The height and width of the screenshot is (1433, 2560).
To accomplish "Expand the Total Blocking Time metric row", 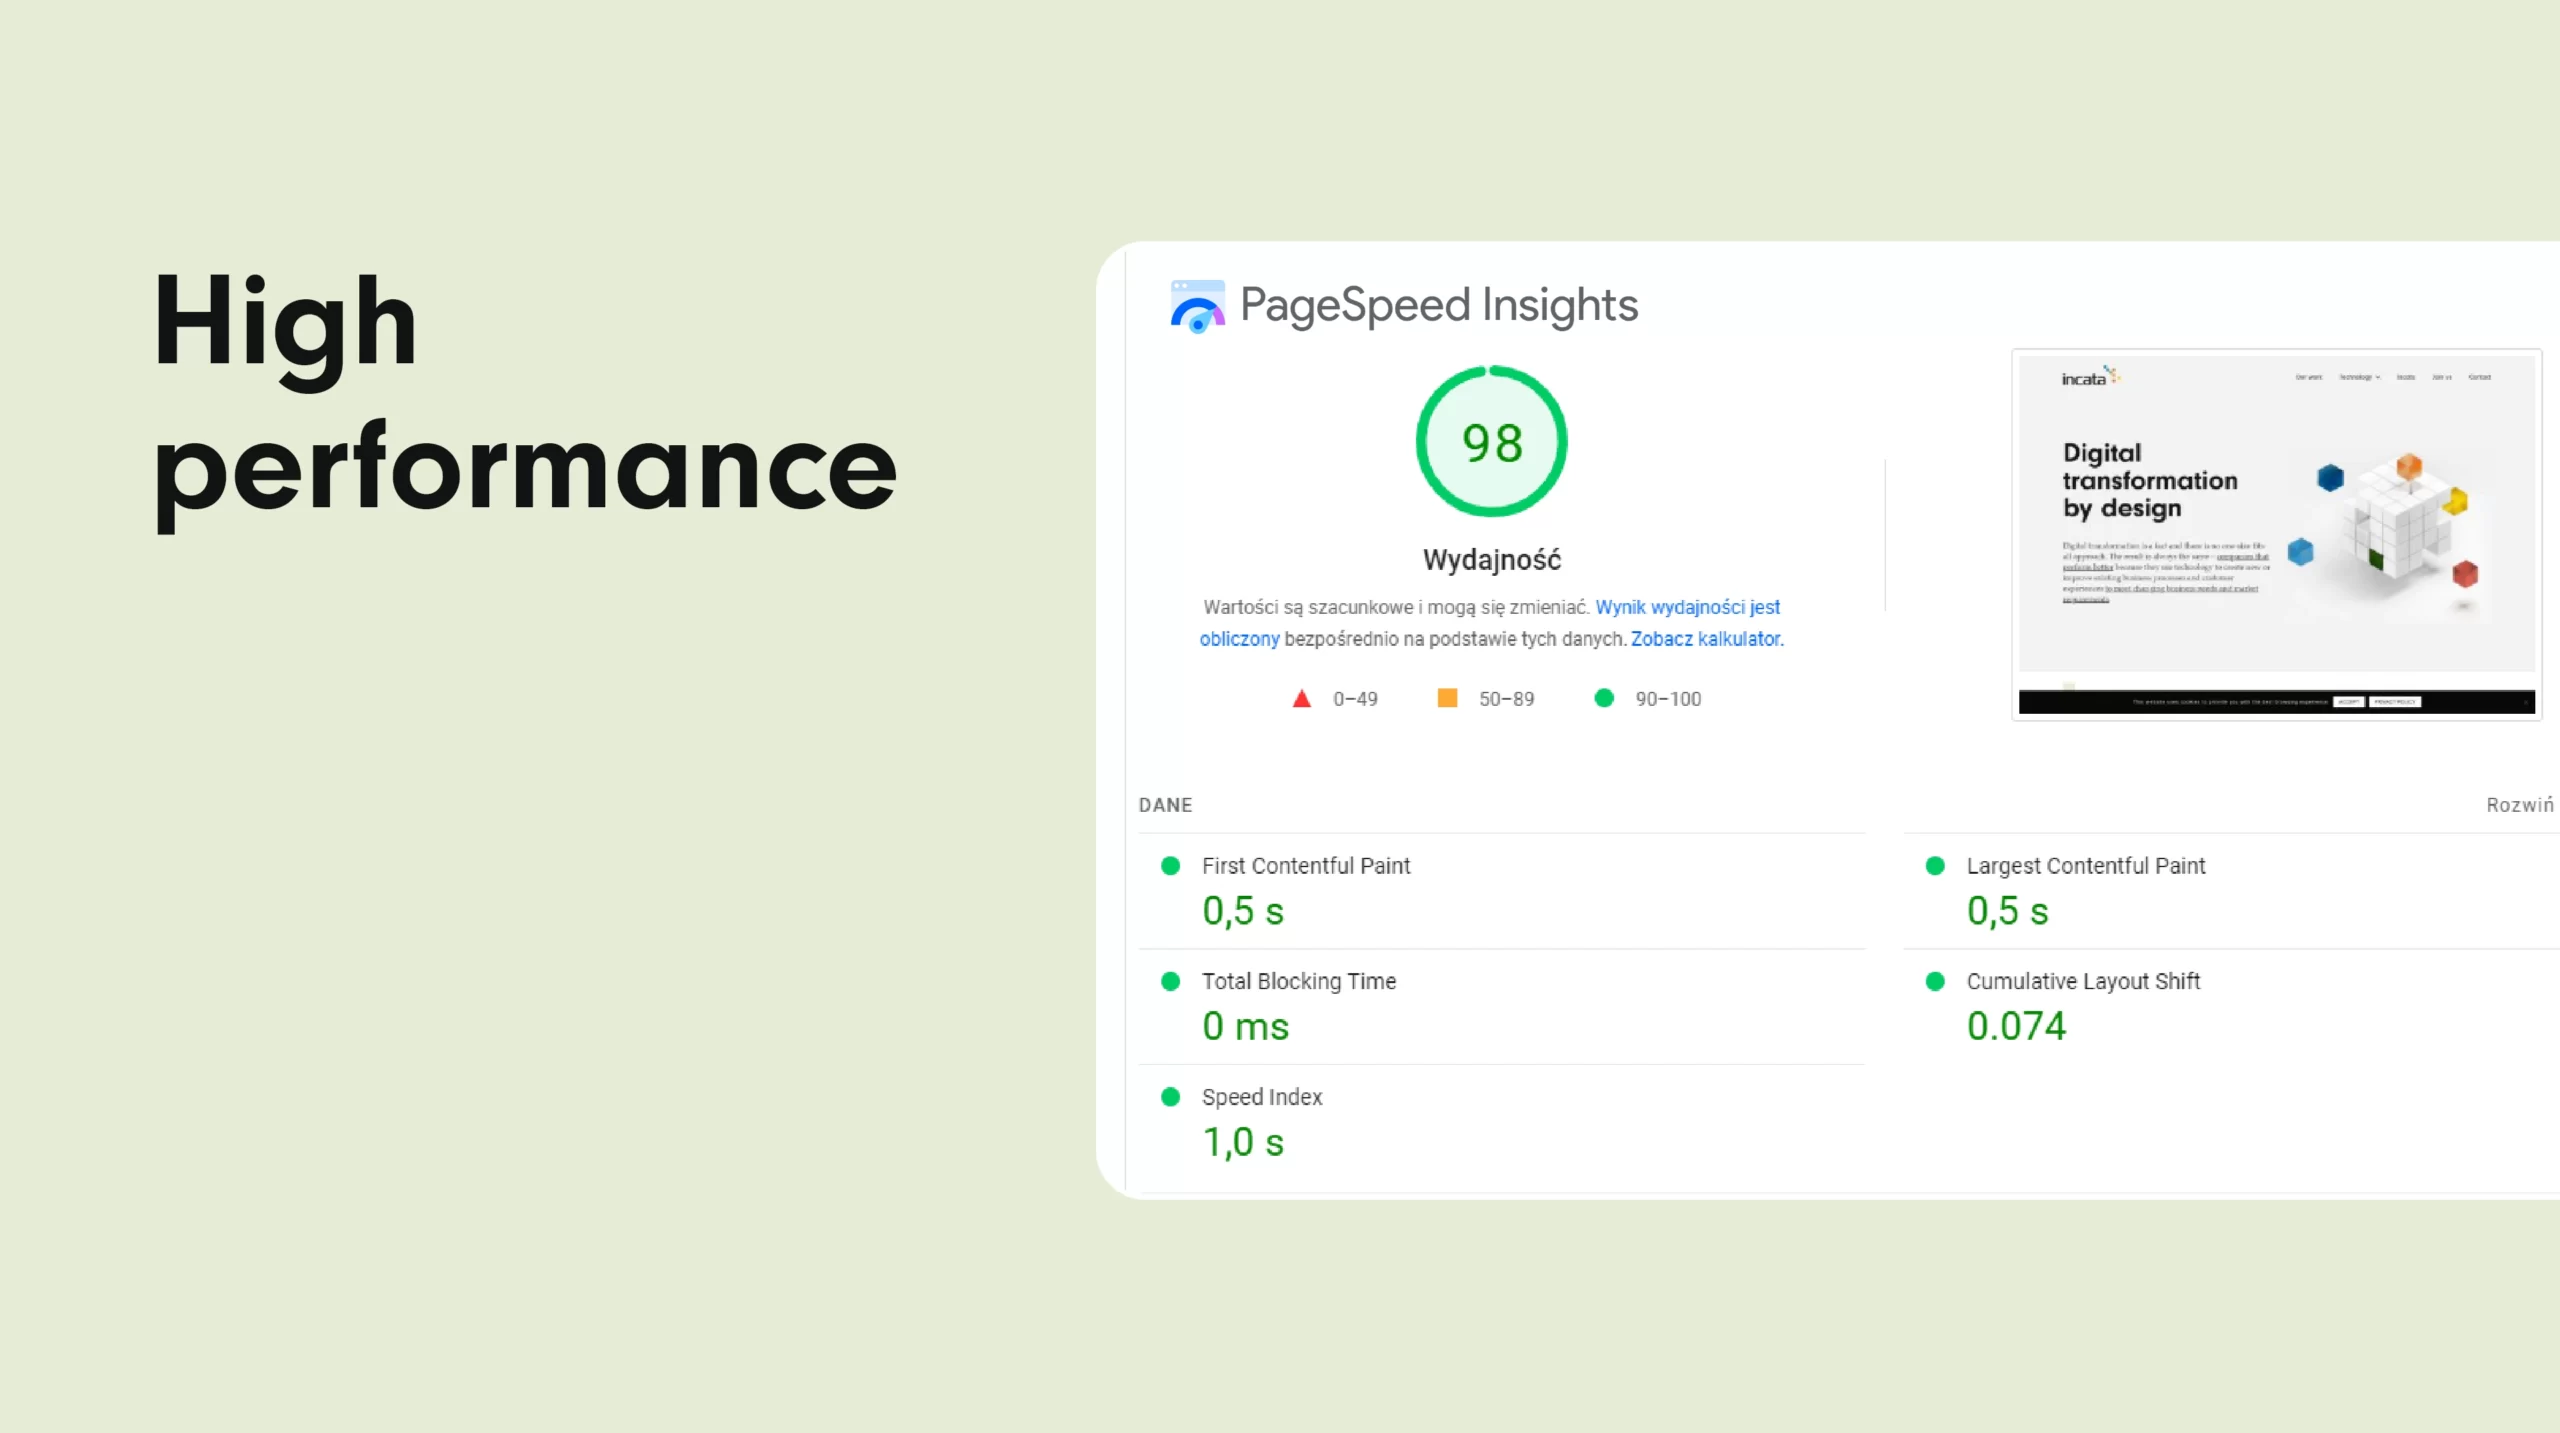I will (x=1298, y=981).
